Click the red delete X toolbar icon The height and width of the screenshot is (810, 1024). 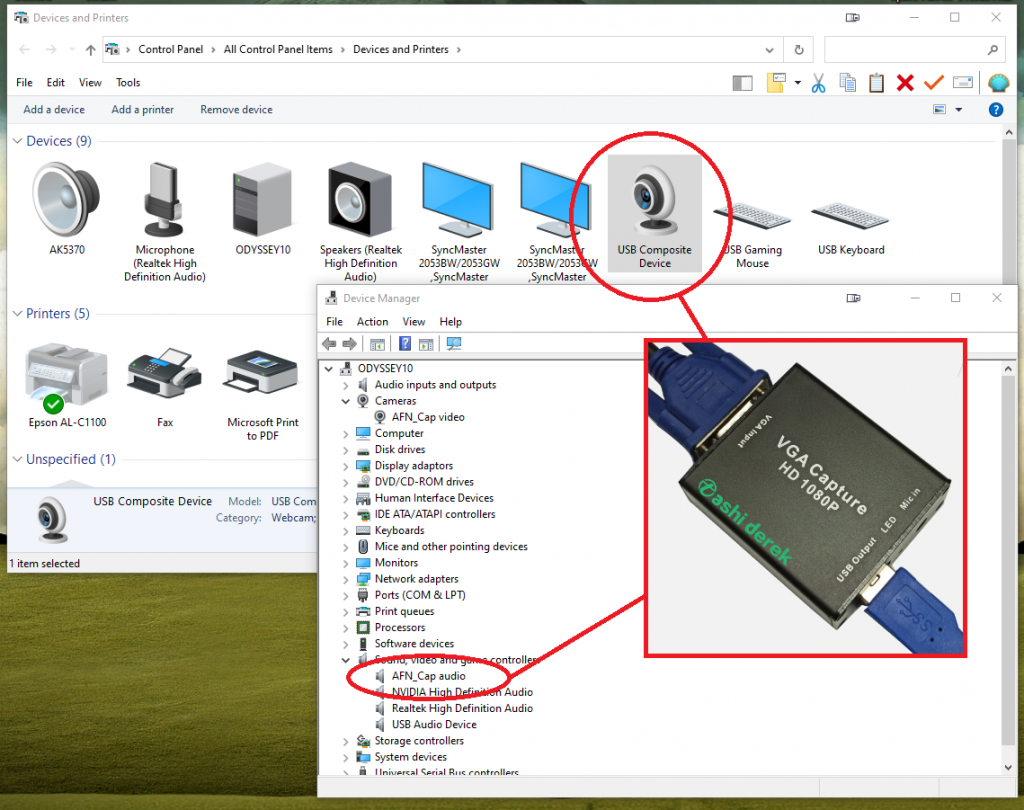point(905,83)
